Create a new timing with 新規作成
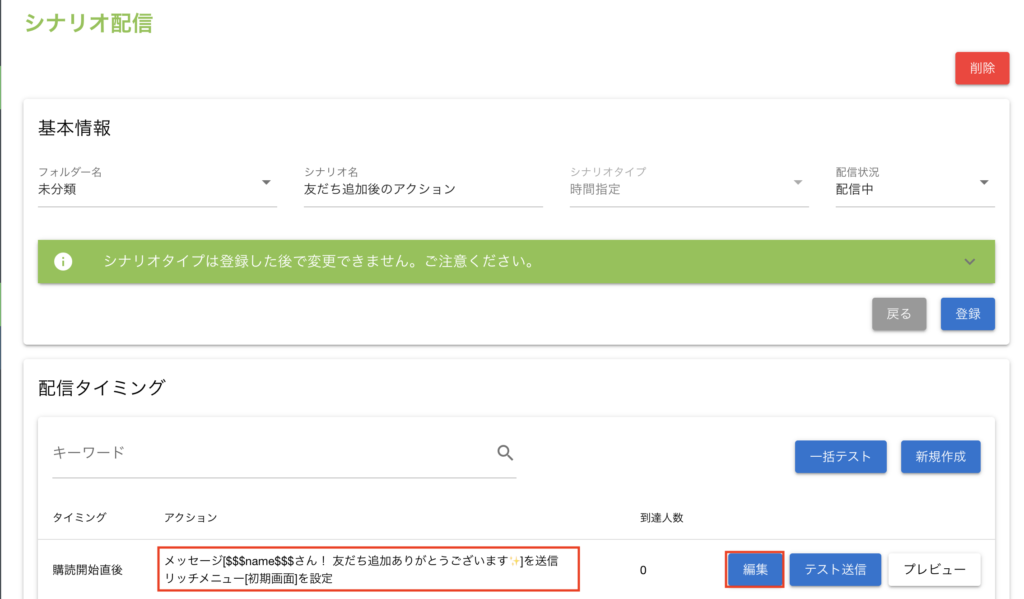1024x599 pixels. [x=940, y=456]
